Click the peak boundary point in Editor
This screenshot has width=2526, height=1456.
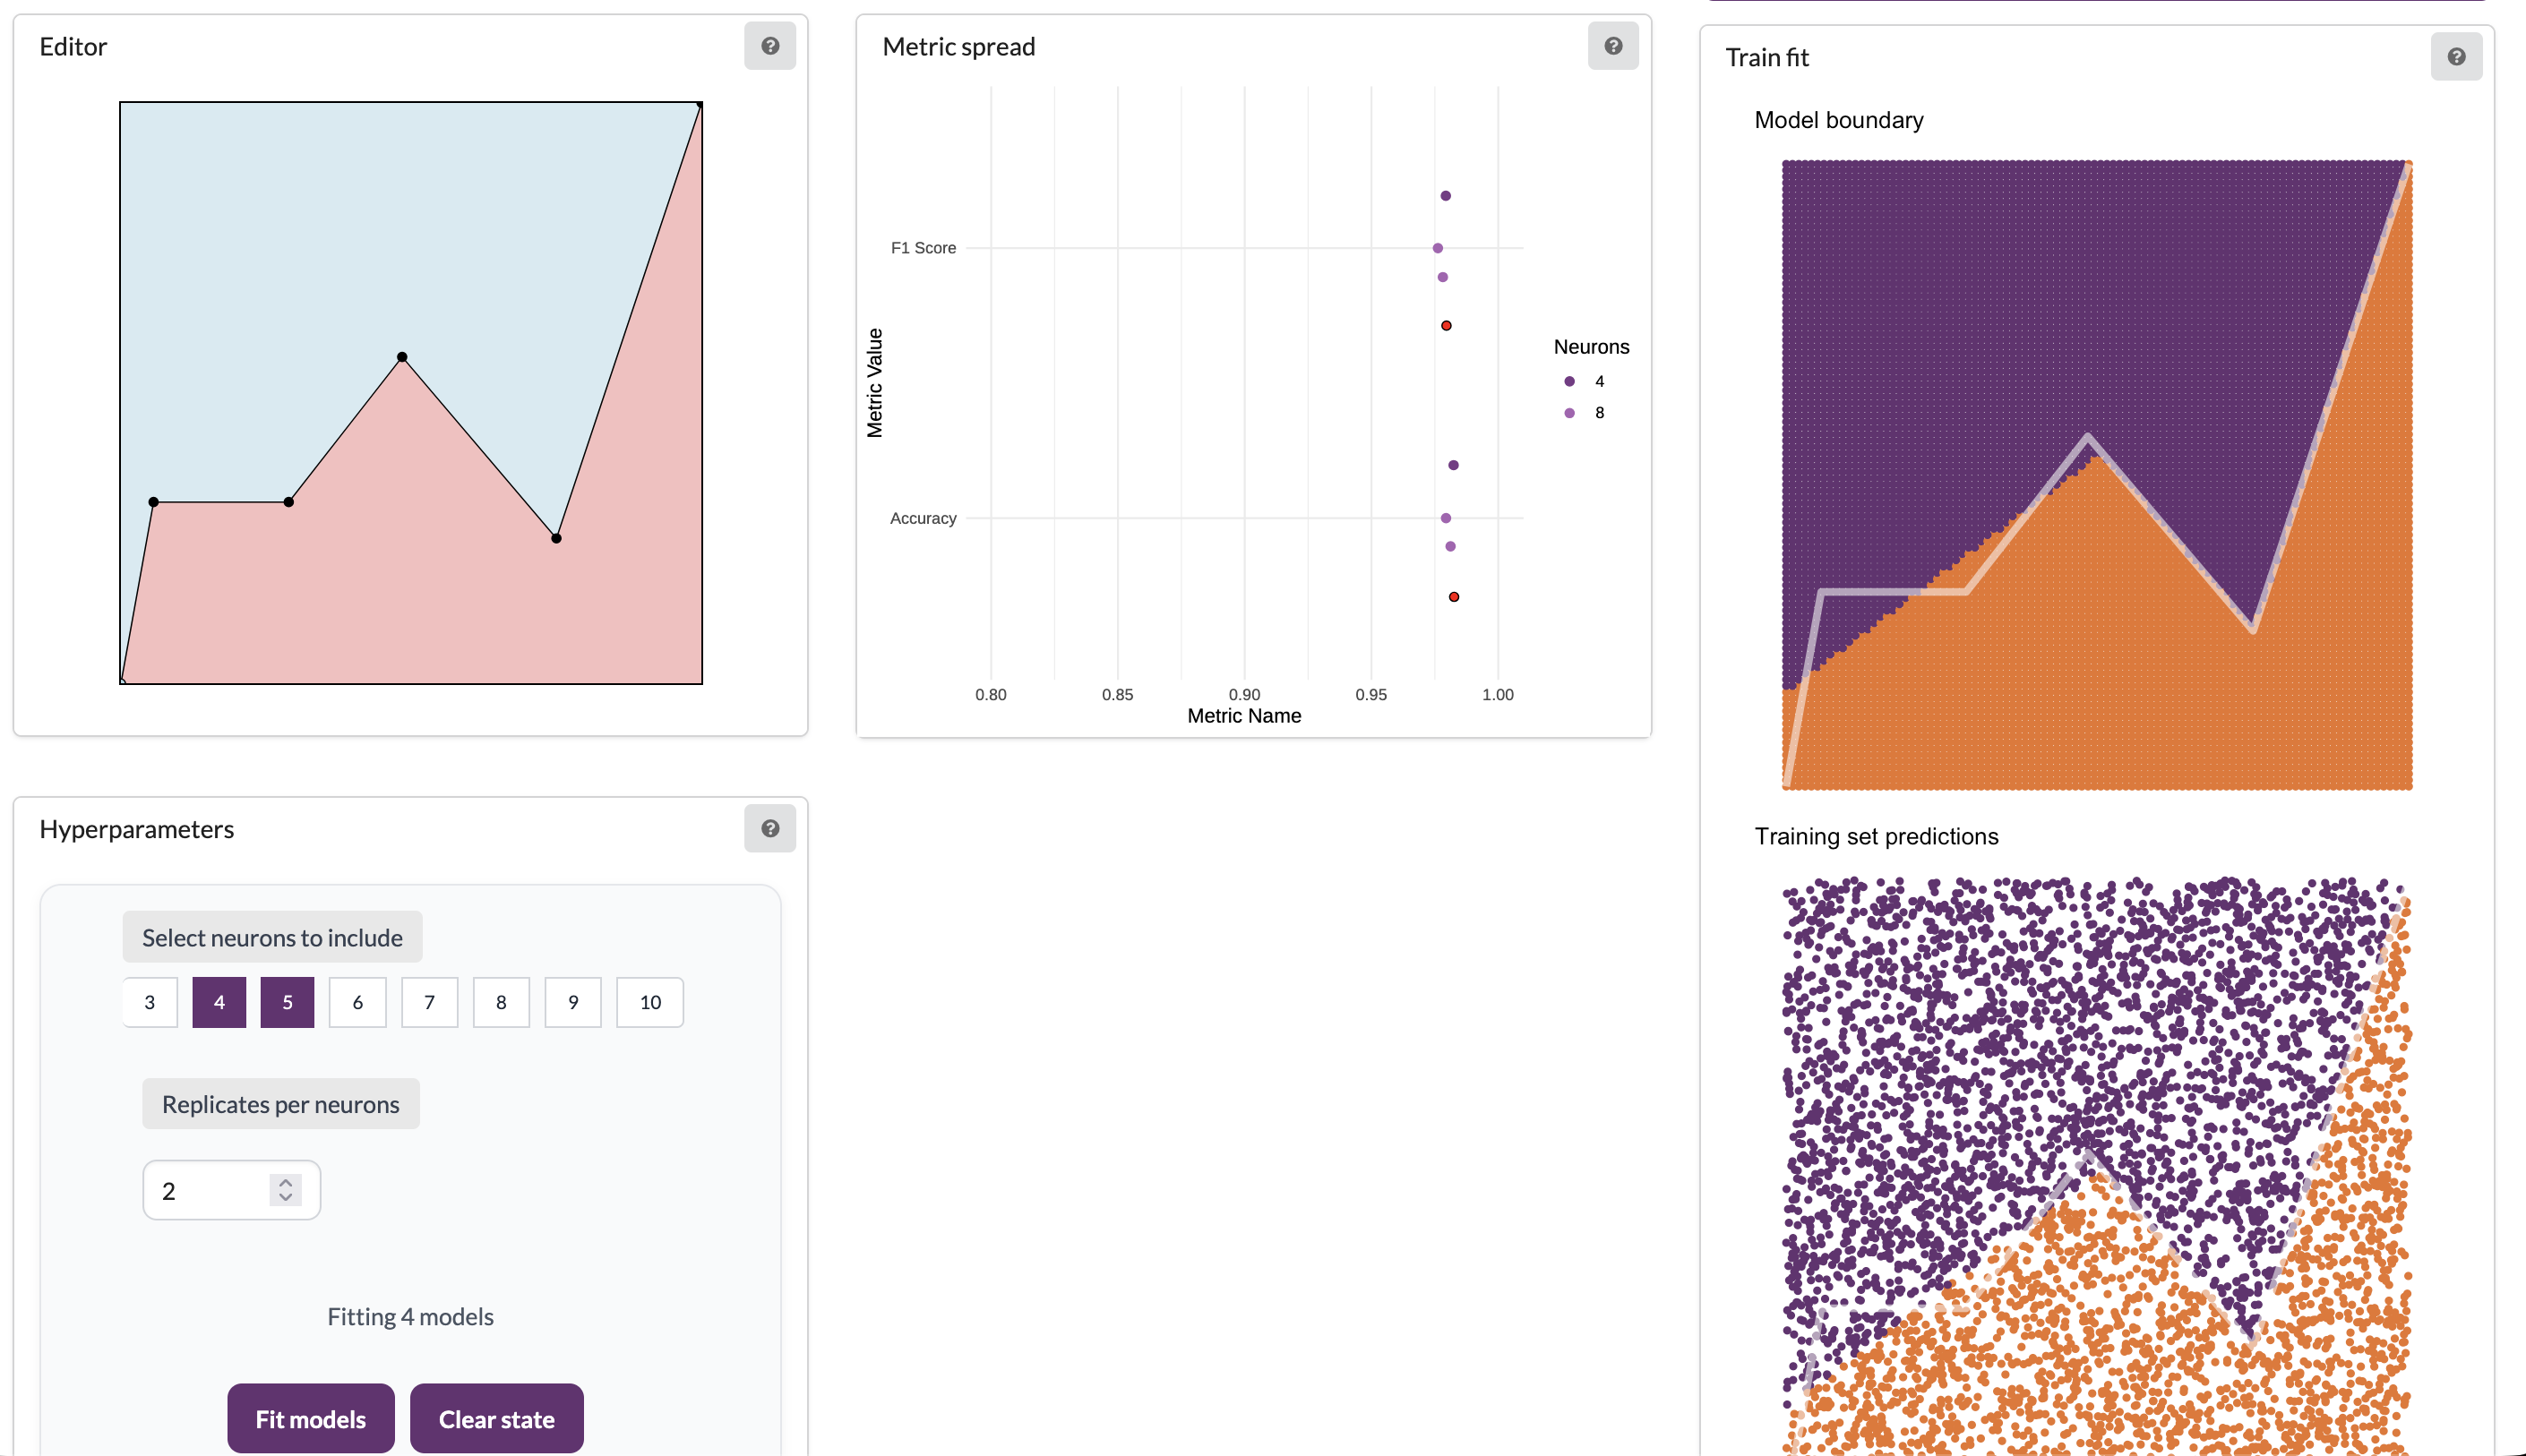(402, 357)
